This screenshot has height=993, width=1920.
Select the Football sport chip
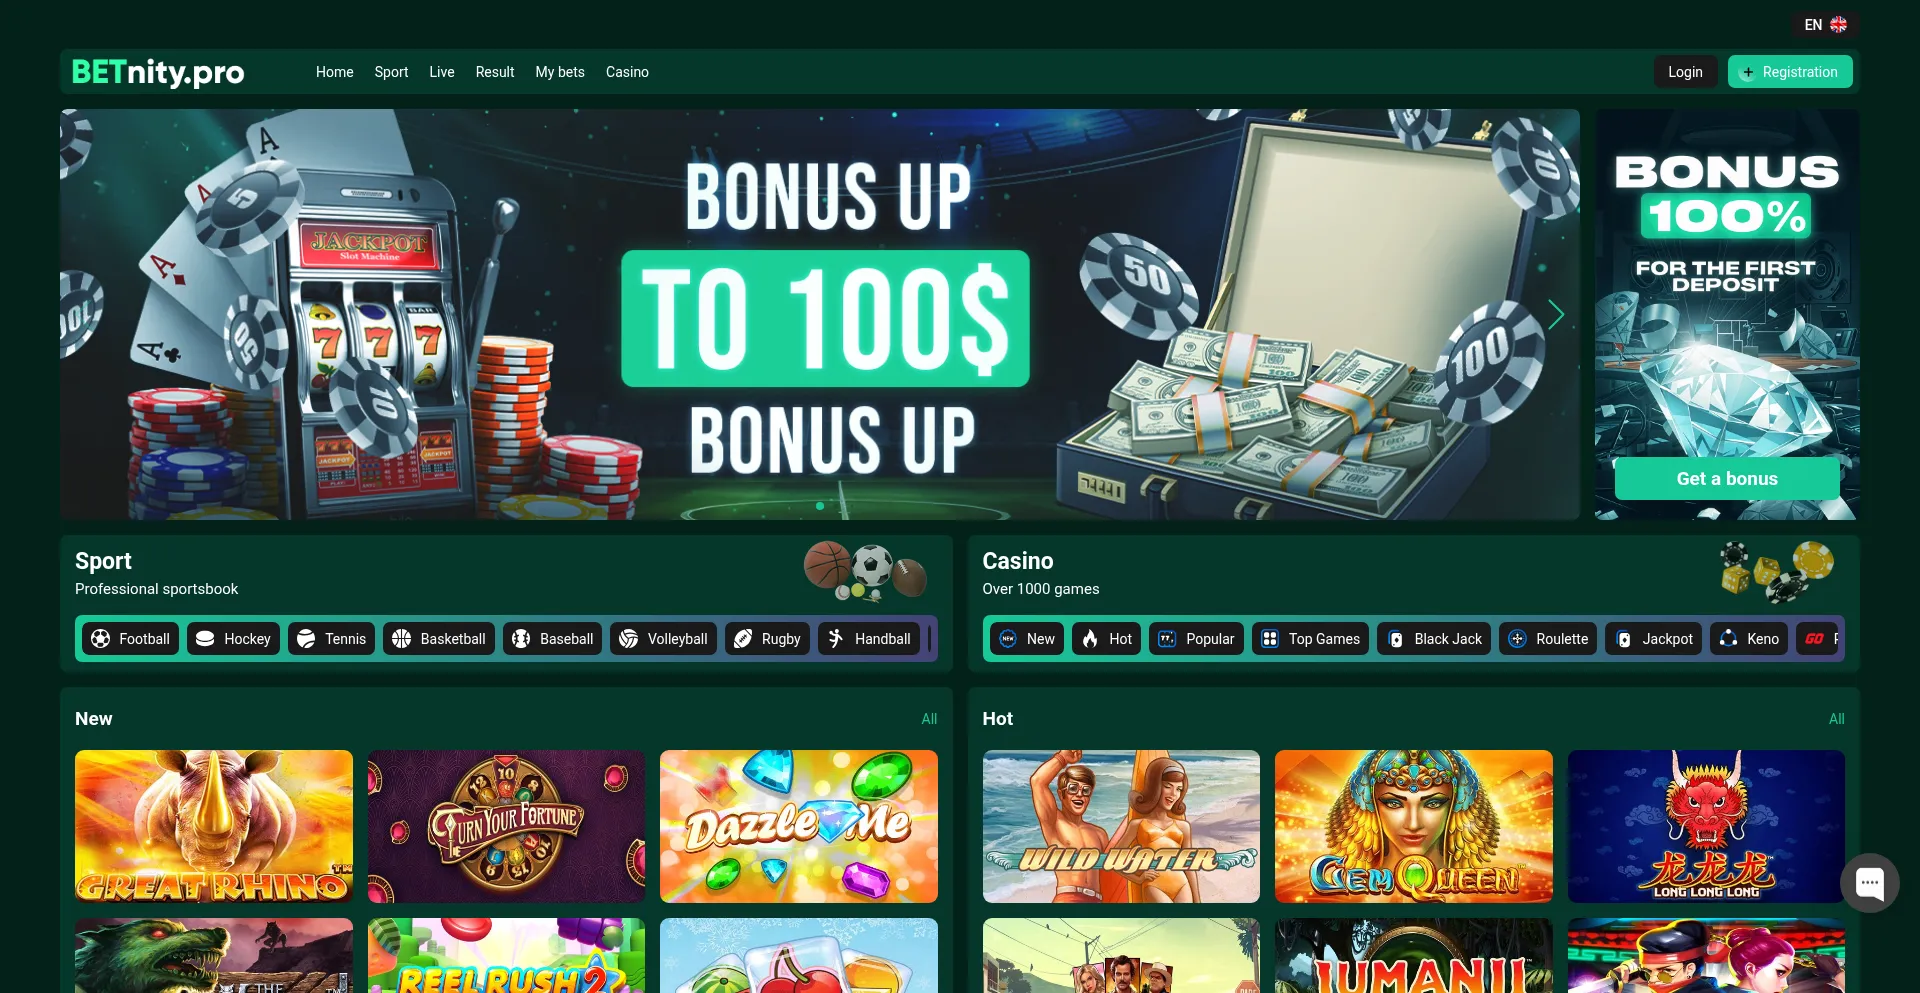pos(131,639)
